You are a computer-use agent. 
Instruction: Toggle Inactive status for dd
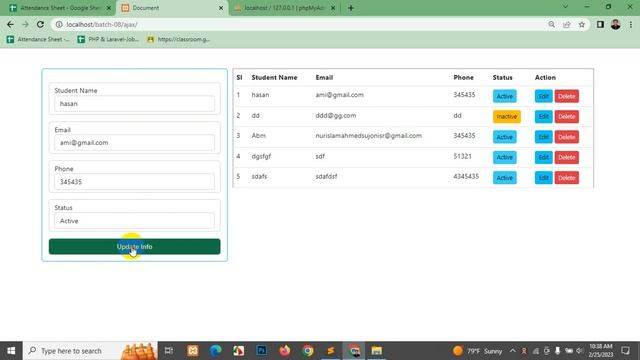click(x=507, y=117)
